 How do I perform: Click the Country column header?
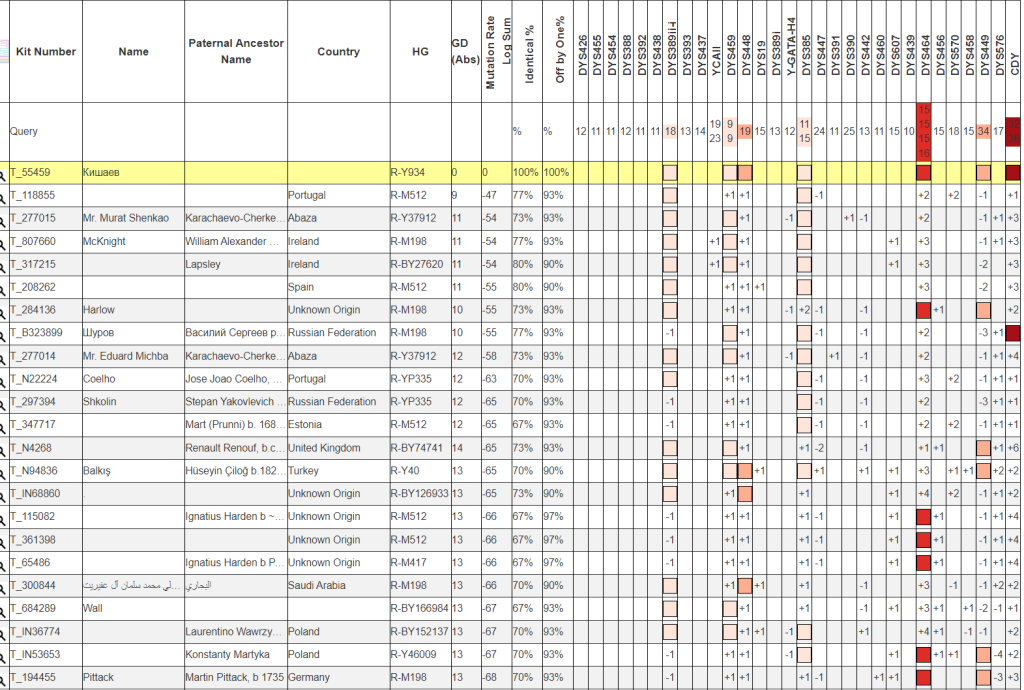pyautogui.click(x=338, y=52)
